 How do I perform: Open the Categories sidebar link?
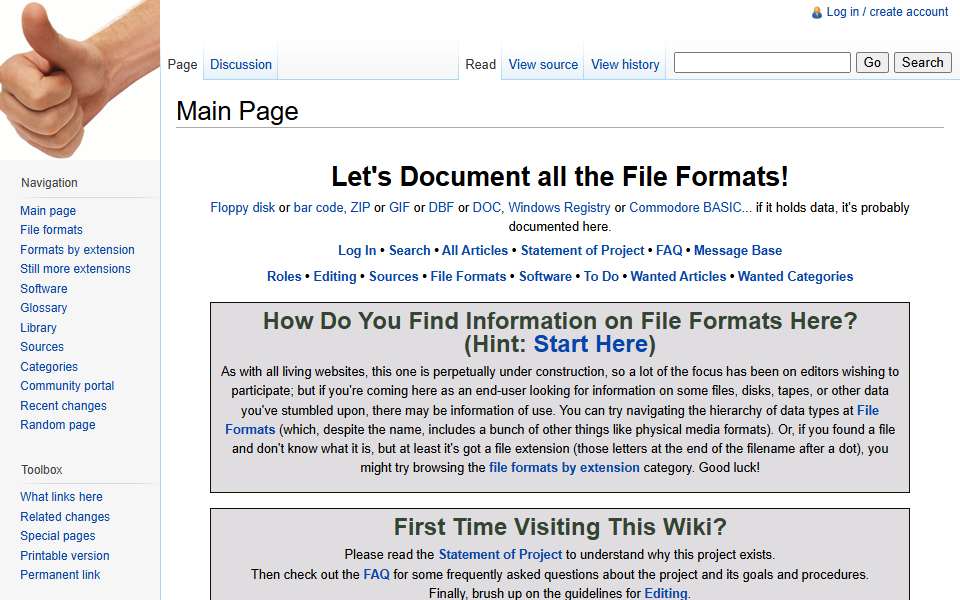(49, 367)
